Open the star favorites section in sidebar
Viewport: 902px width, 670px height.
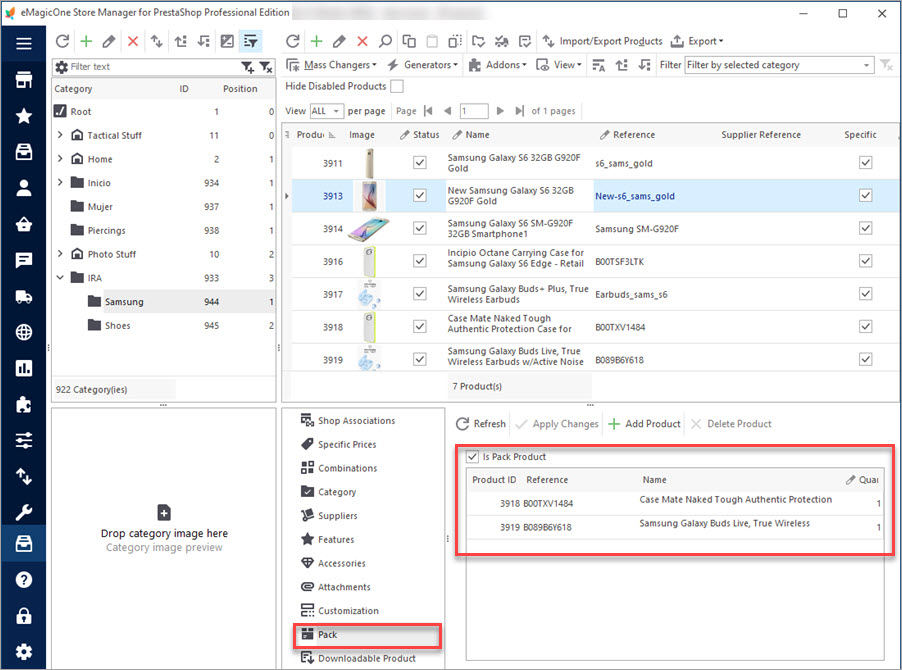coord(24,116)
